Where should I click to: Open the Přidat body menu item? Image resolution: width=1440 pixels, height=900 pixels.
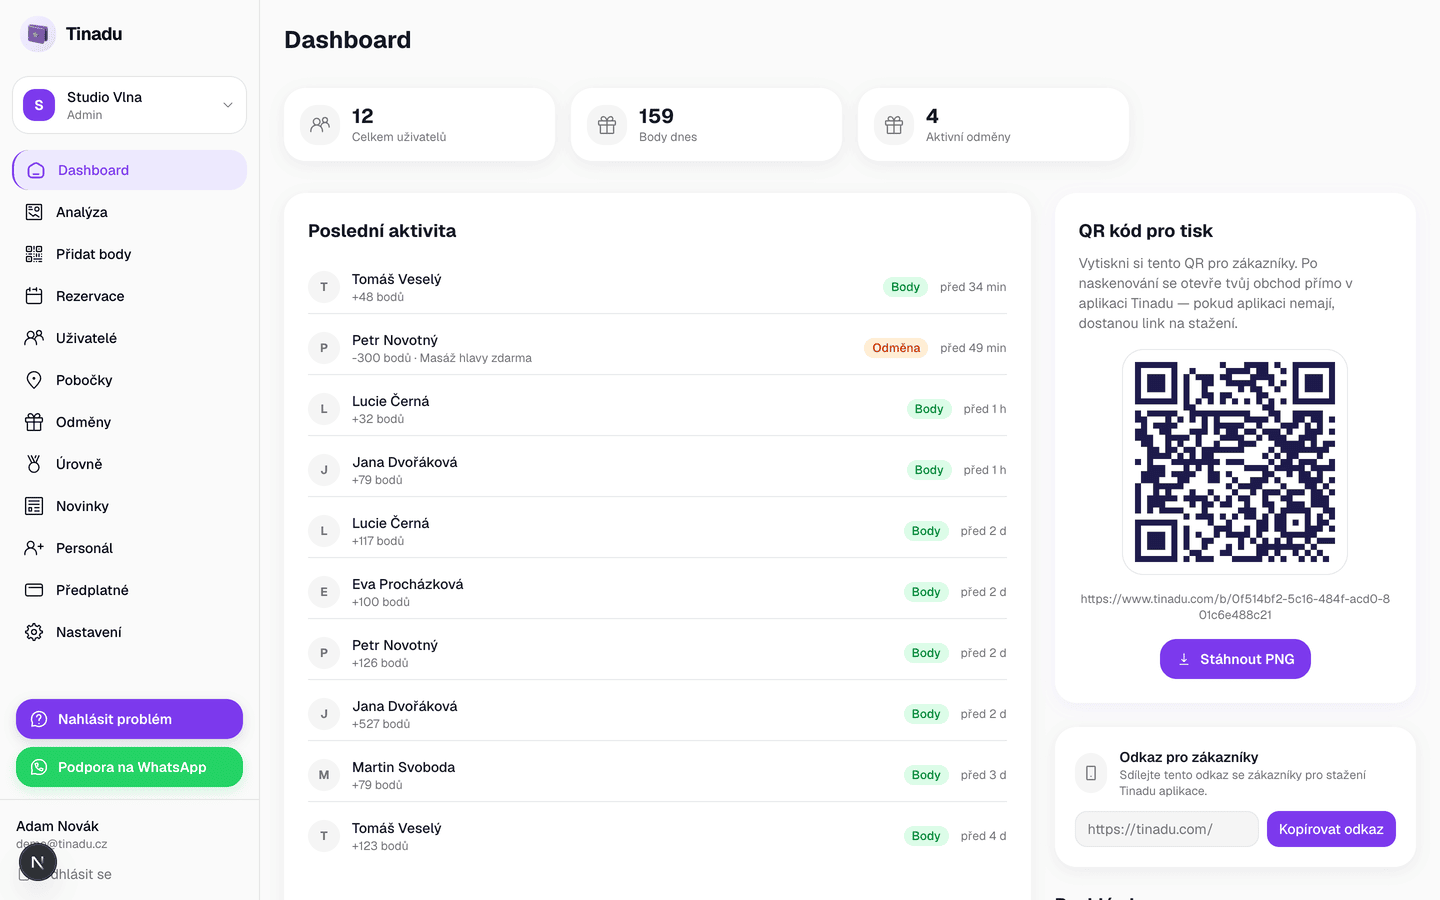[x=129, y=254]
